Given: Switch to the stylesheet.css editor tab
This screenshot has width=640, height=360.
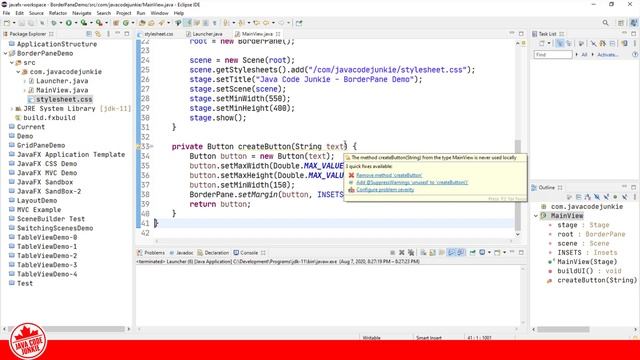Looking at the screenshot, I should (x=158, y=34).
